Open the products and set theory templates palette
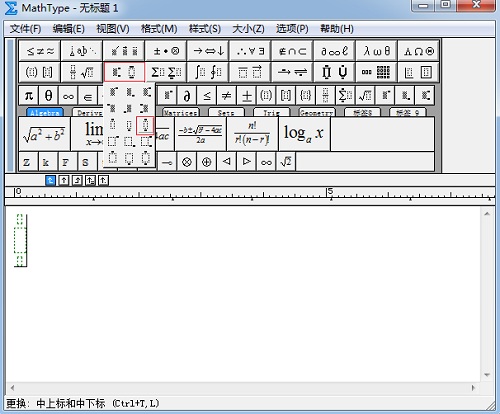Screen dimensions: 500x414 click(x=334, y=72)
